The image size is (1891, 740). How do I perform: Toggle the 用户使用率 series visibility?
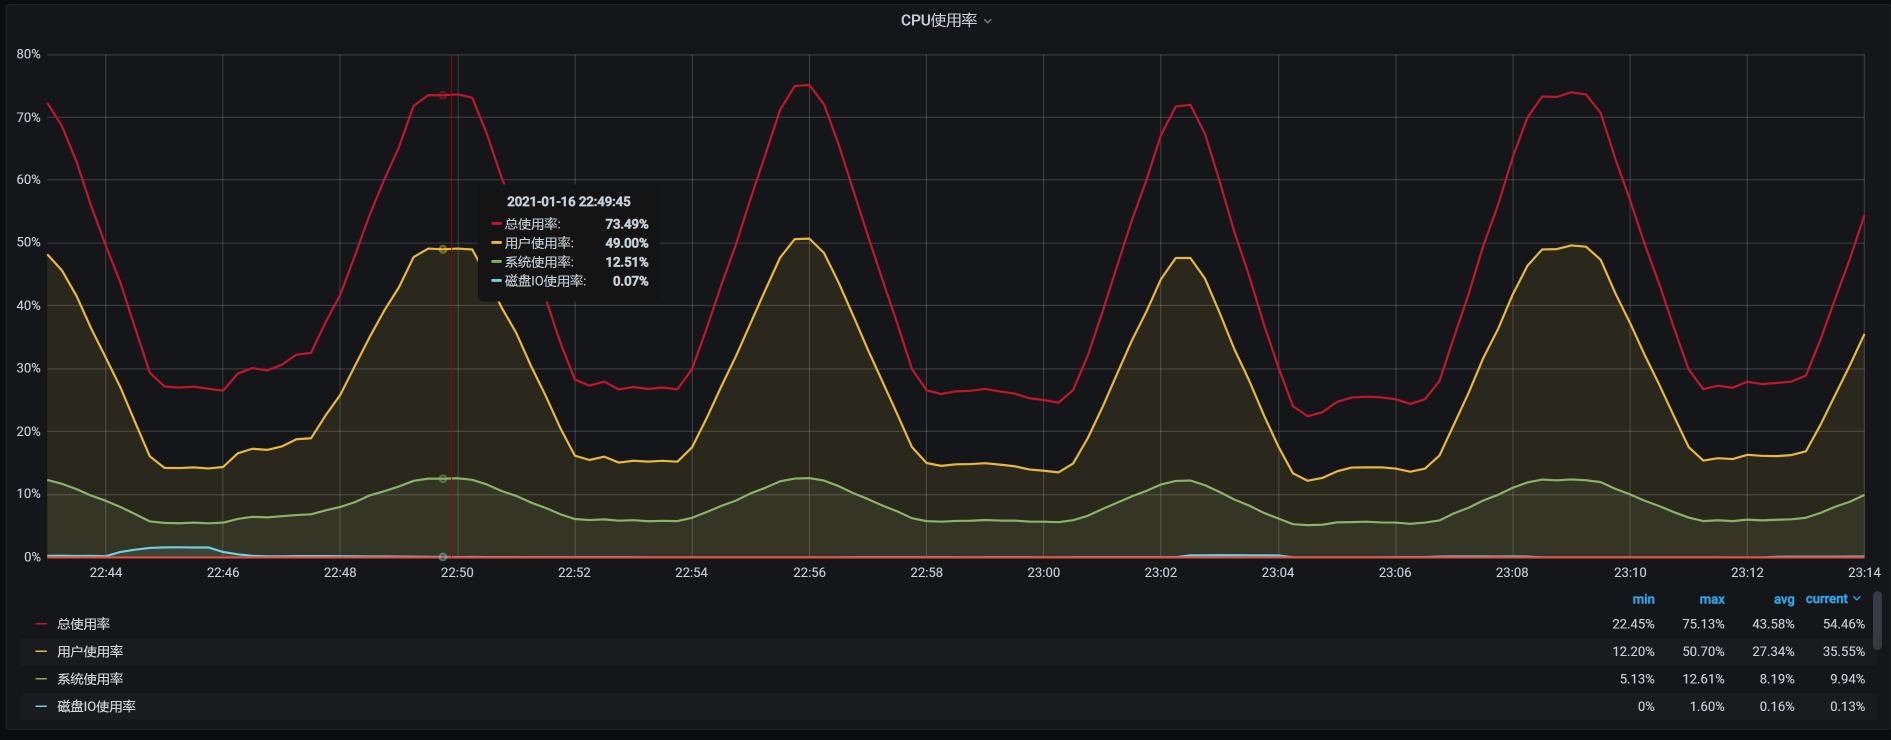click(x=90, y=652)
